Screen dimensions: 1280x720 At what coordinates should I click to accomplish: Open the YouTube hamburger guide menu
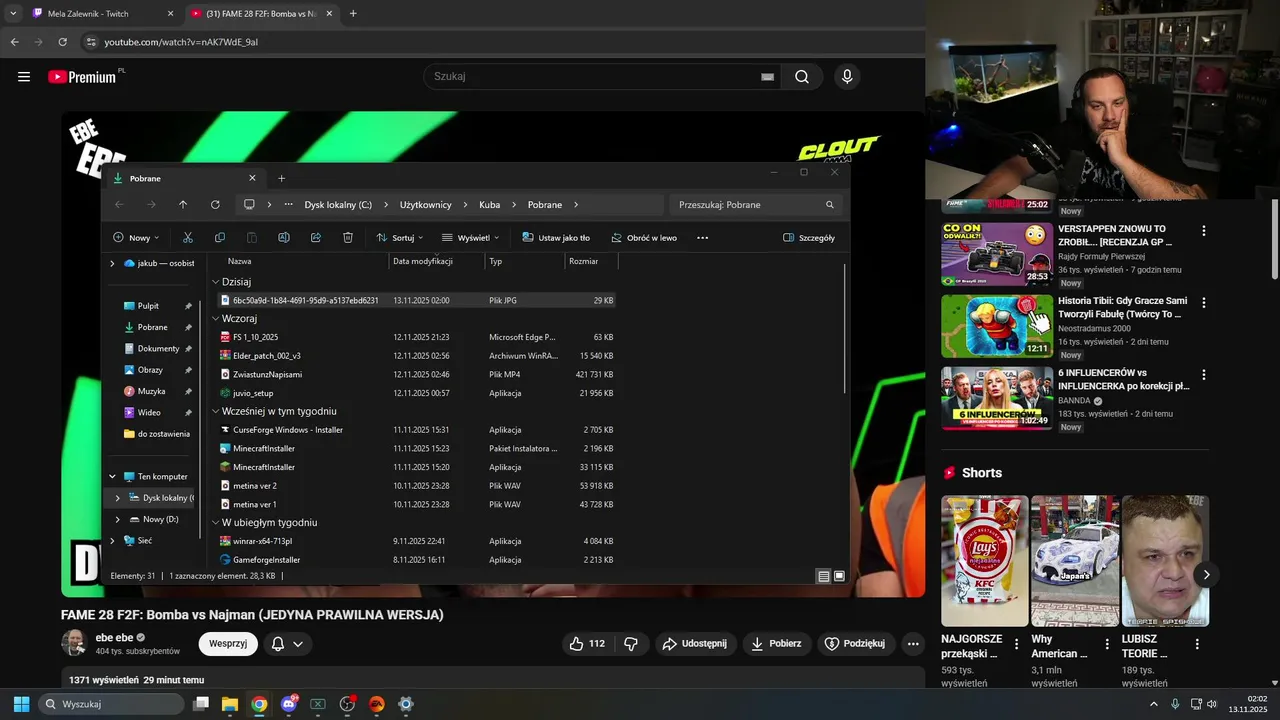click(24, 77)
